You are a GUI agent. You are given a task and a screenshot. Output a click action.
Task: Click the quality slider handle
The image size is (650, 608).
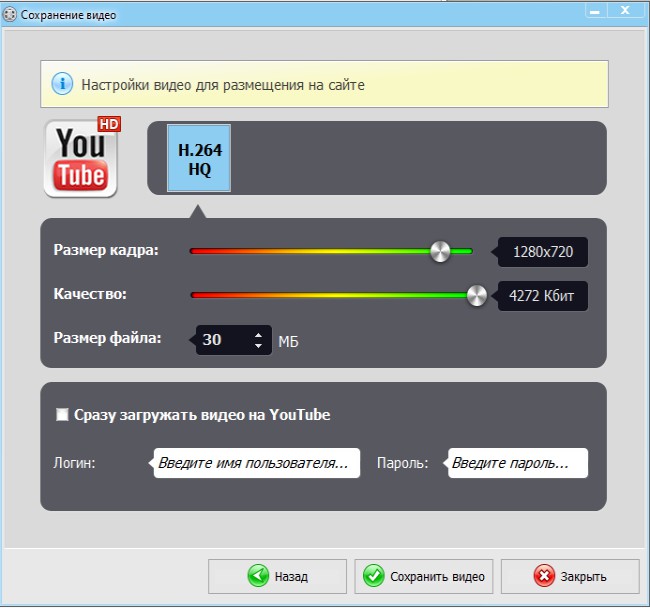coord(477,296)
